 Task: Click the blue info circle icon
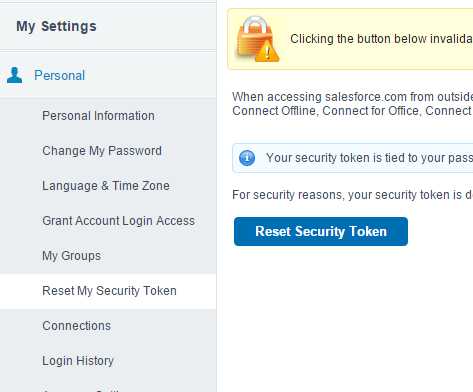tap(247, 158)
